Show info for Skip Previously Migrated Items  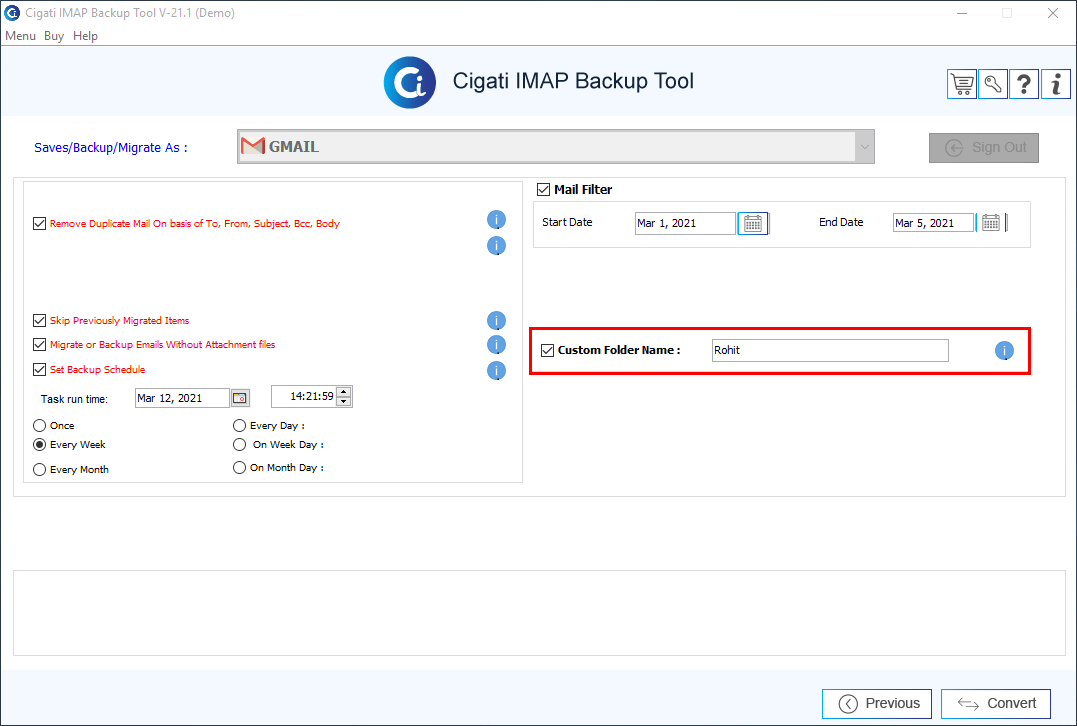click(497, 321)
